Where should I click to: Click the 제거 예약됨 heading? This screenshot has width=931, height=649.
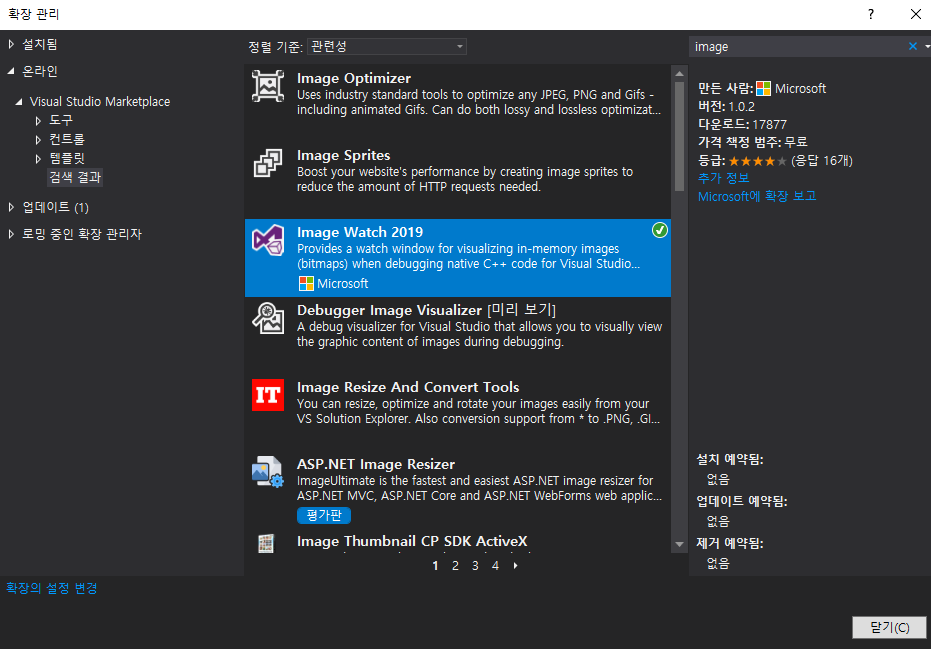coord(730,543)
